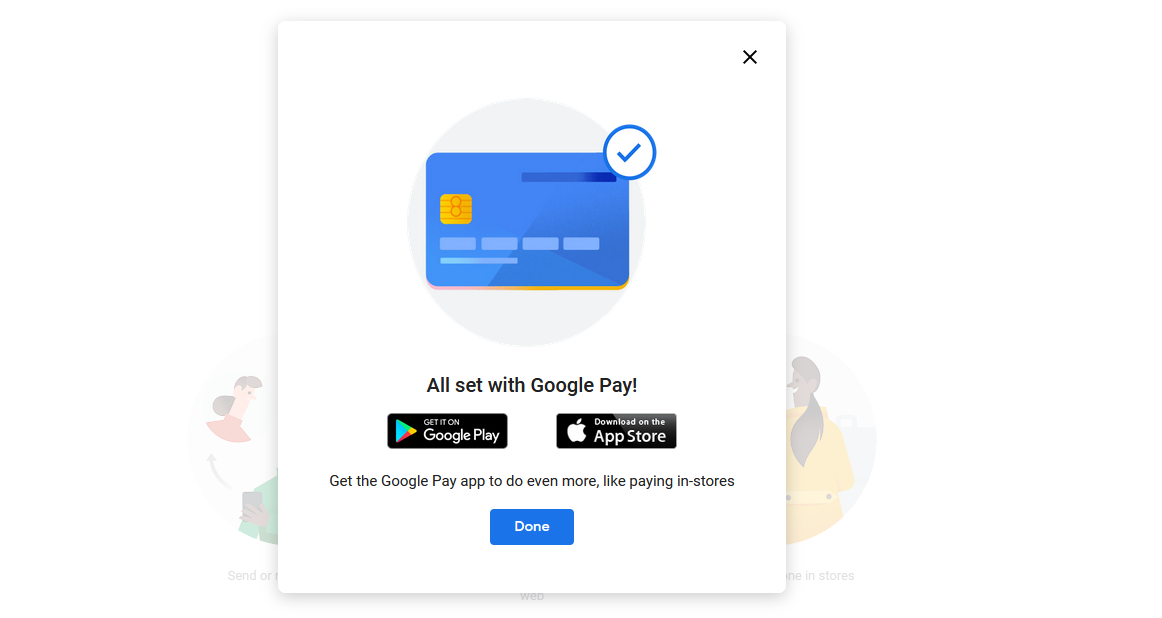Click the card number placeholder blocks
The width and height of the screenshot is (1162, 618).
pos(519,244)
